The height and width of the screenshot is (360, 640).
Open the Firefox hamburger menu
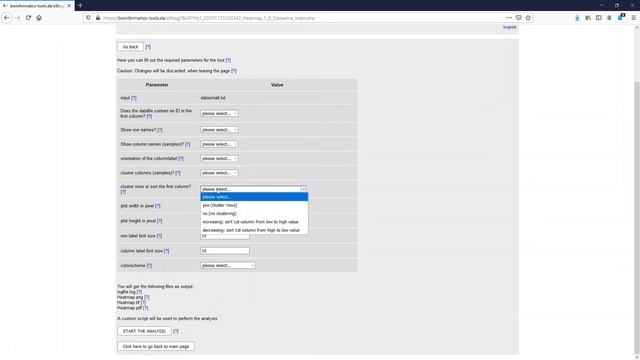tap(633, 18)
